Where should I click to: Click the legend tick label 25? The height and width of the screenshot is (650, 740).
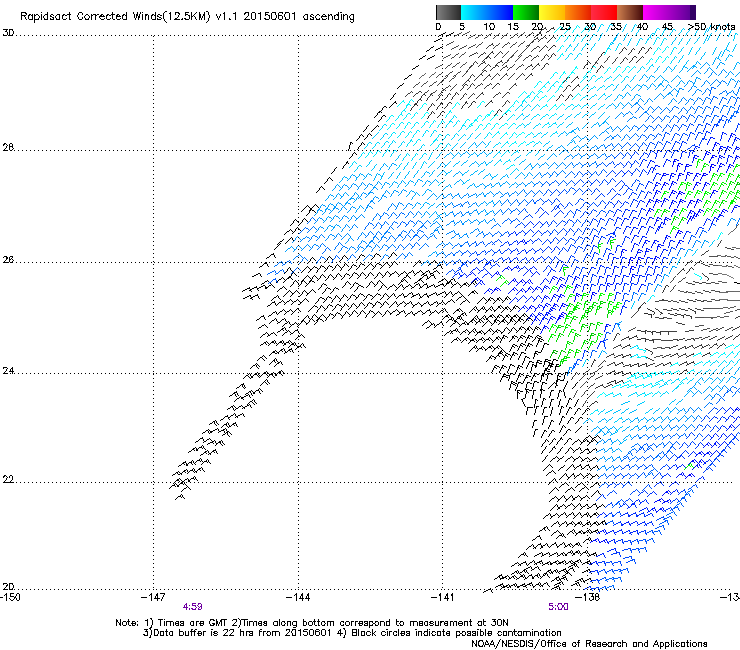(x=565, y=27)
